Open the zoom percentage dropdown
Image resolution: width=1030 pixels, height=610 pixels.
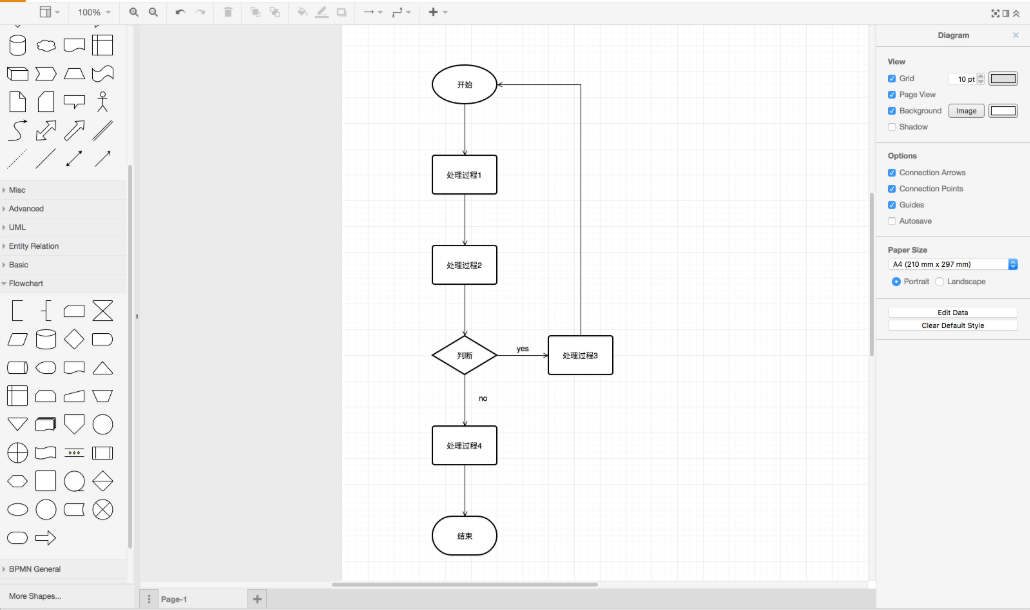coord(93,12)
